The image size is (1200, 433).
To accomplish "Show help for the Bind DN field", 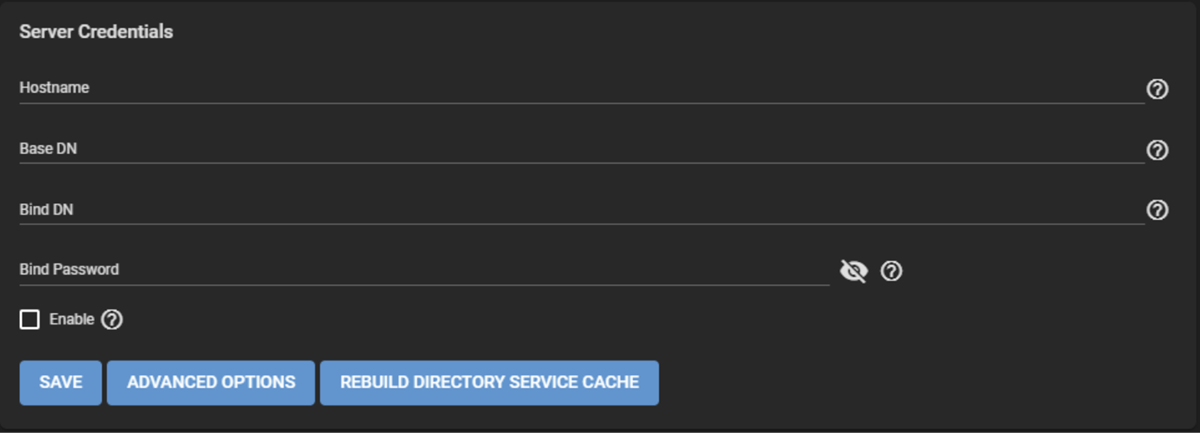I will [1157, 210].
